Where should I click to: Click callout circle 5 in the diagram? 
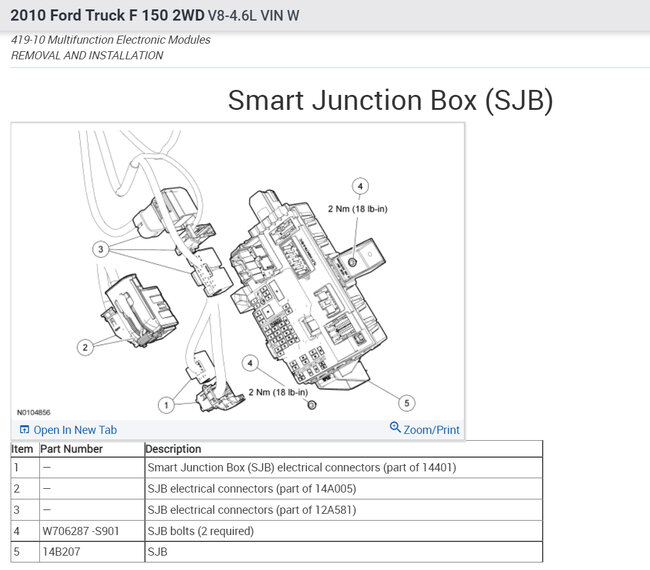[407, 403]
